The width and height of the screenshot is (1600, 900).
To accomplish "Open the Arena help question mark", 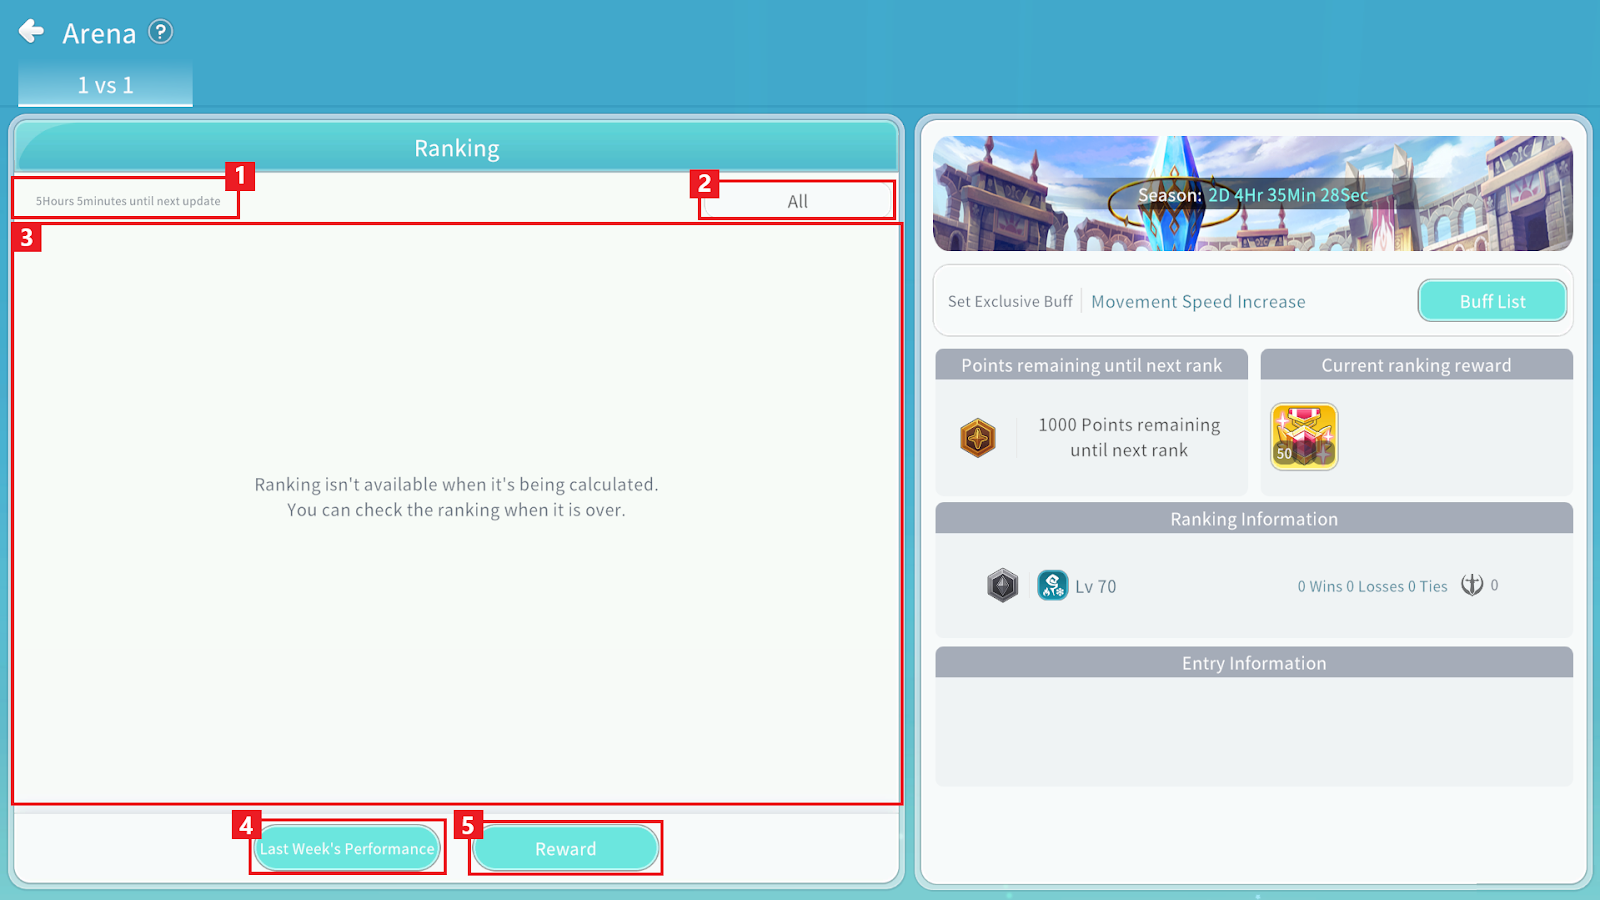I will (x=160, y=32).
